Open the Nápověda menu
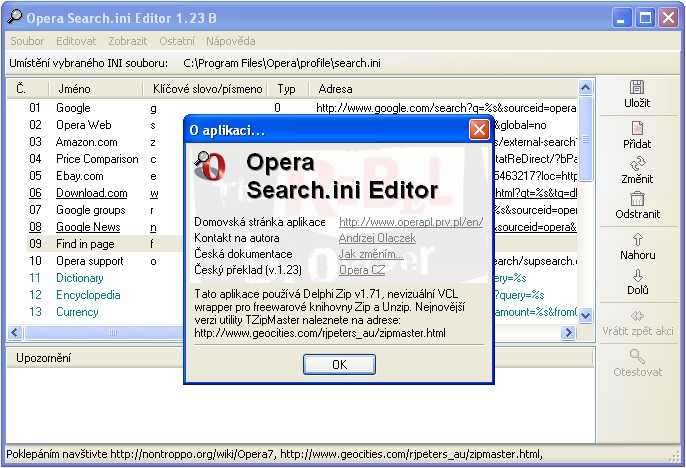The width and height of the screenshot is (686, 468). [x=231, y=41]
